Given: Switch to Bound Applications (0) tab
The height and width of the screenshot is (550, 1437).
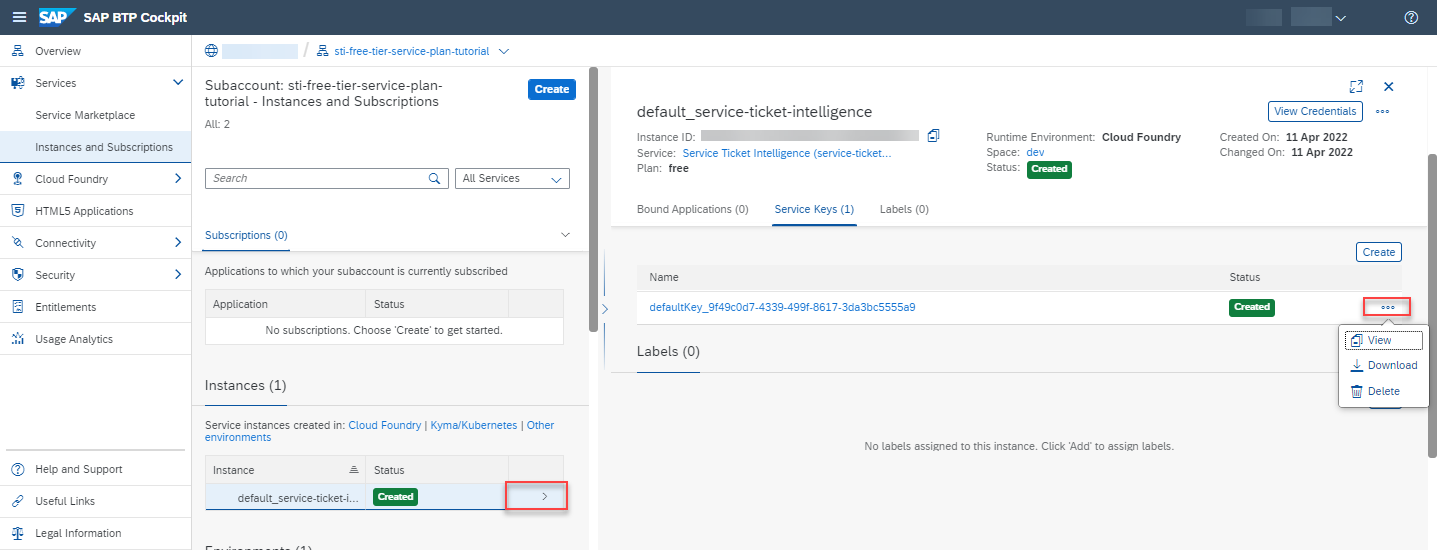Looking at the screenshot, I should 692,210.
